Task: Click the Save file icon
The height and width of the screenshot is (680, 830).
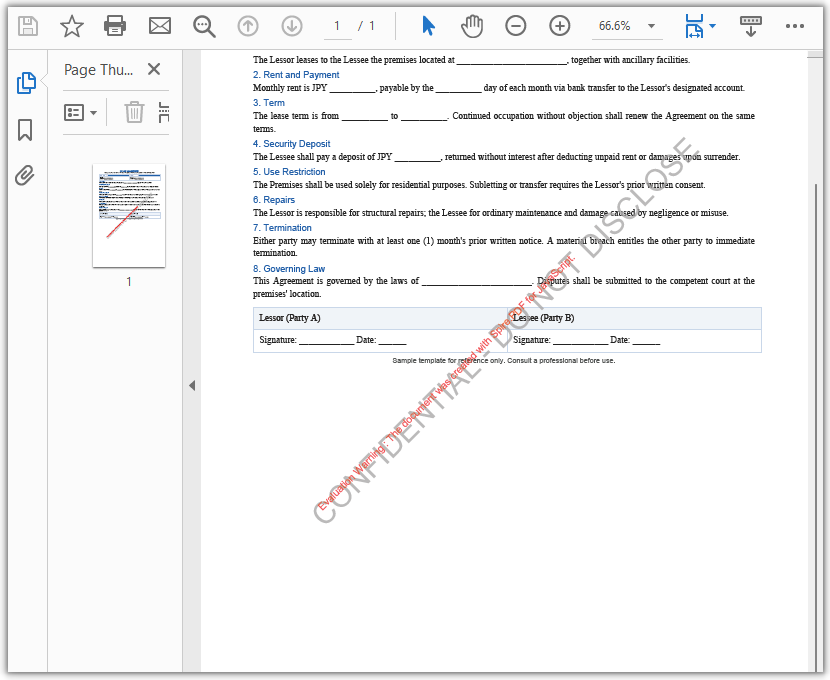Action: (28, 26)
